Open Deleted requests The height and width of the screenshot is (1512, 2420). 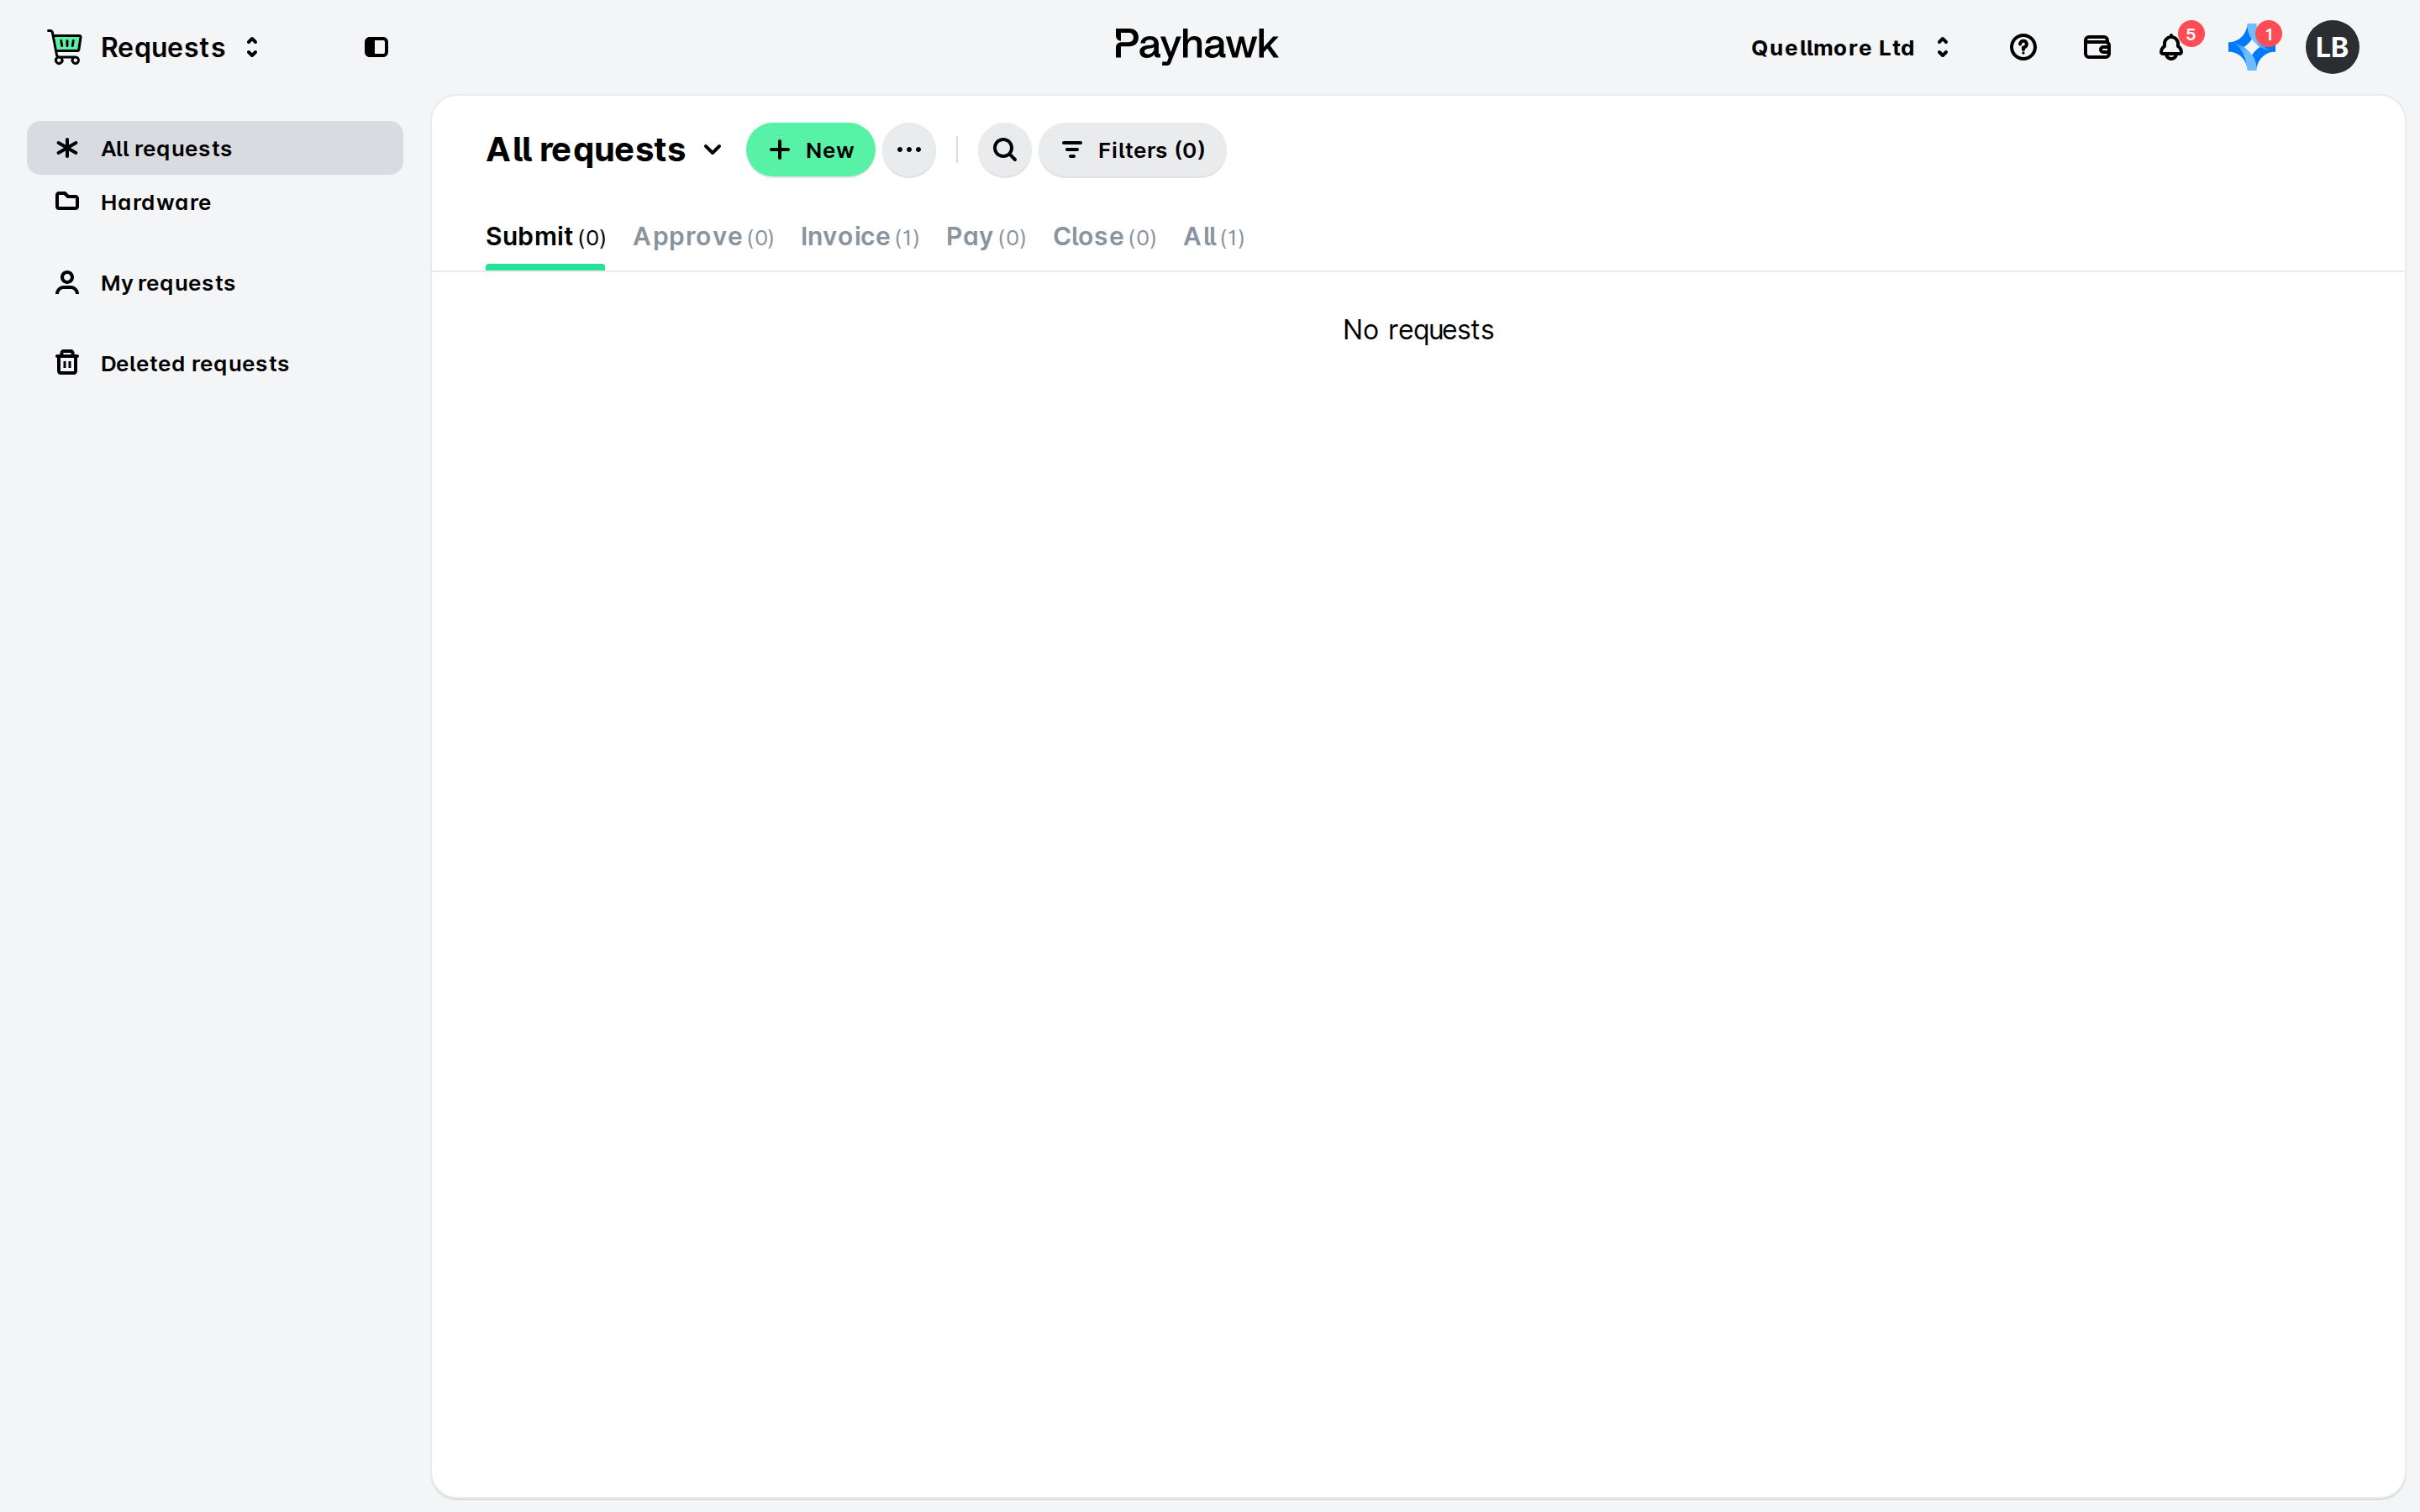tap(215, 363)
